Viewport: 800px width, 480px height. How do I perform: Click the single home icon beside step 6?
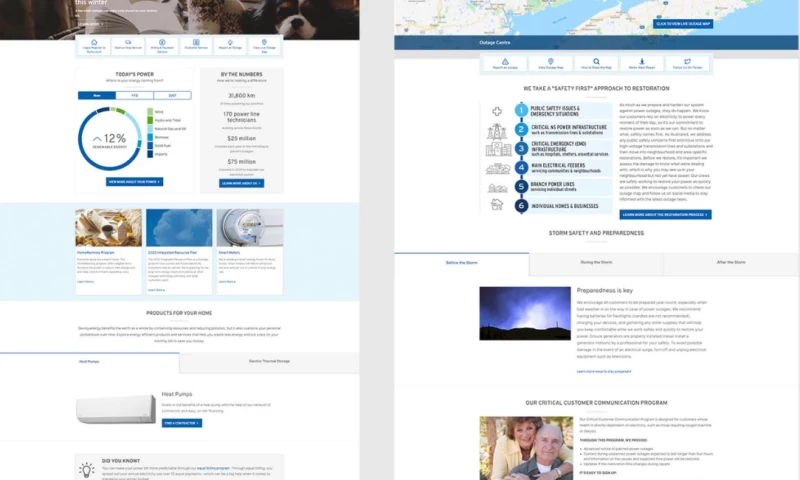pos(497,205)
